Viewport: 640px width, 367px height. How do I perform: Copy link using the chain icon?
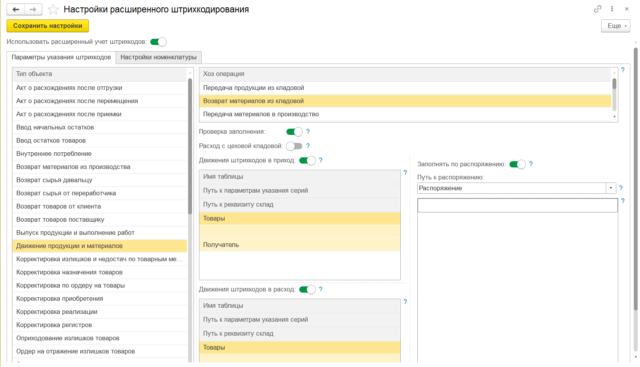tap(598, 9)
